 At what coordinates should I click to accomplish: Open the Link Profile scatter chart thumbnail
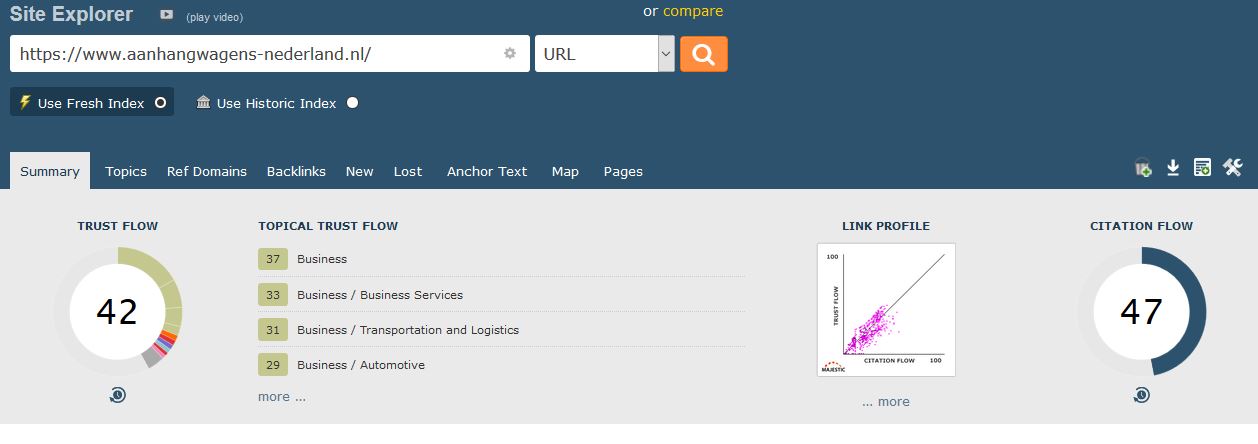886,310
